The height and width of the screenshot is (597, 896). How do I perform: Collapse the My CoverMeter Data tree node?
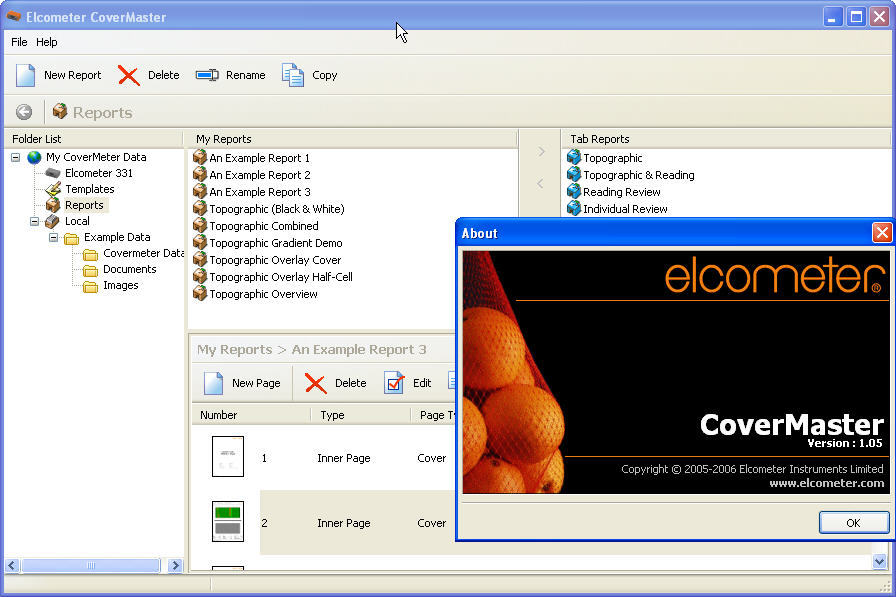15,157
